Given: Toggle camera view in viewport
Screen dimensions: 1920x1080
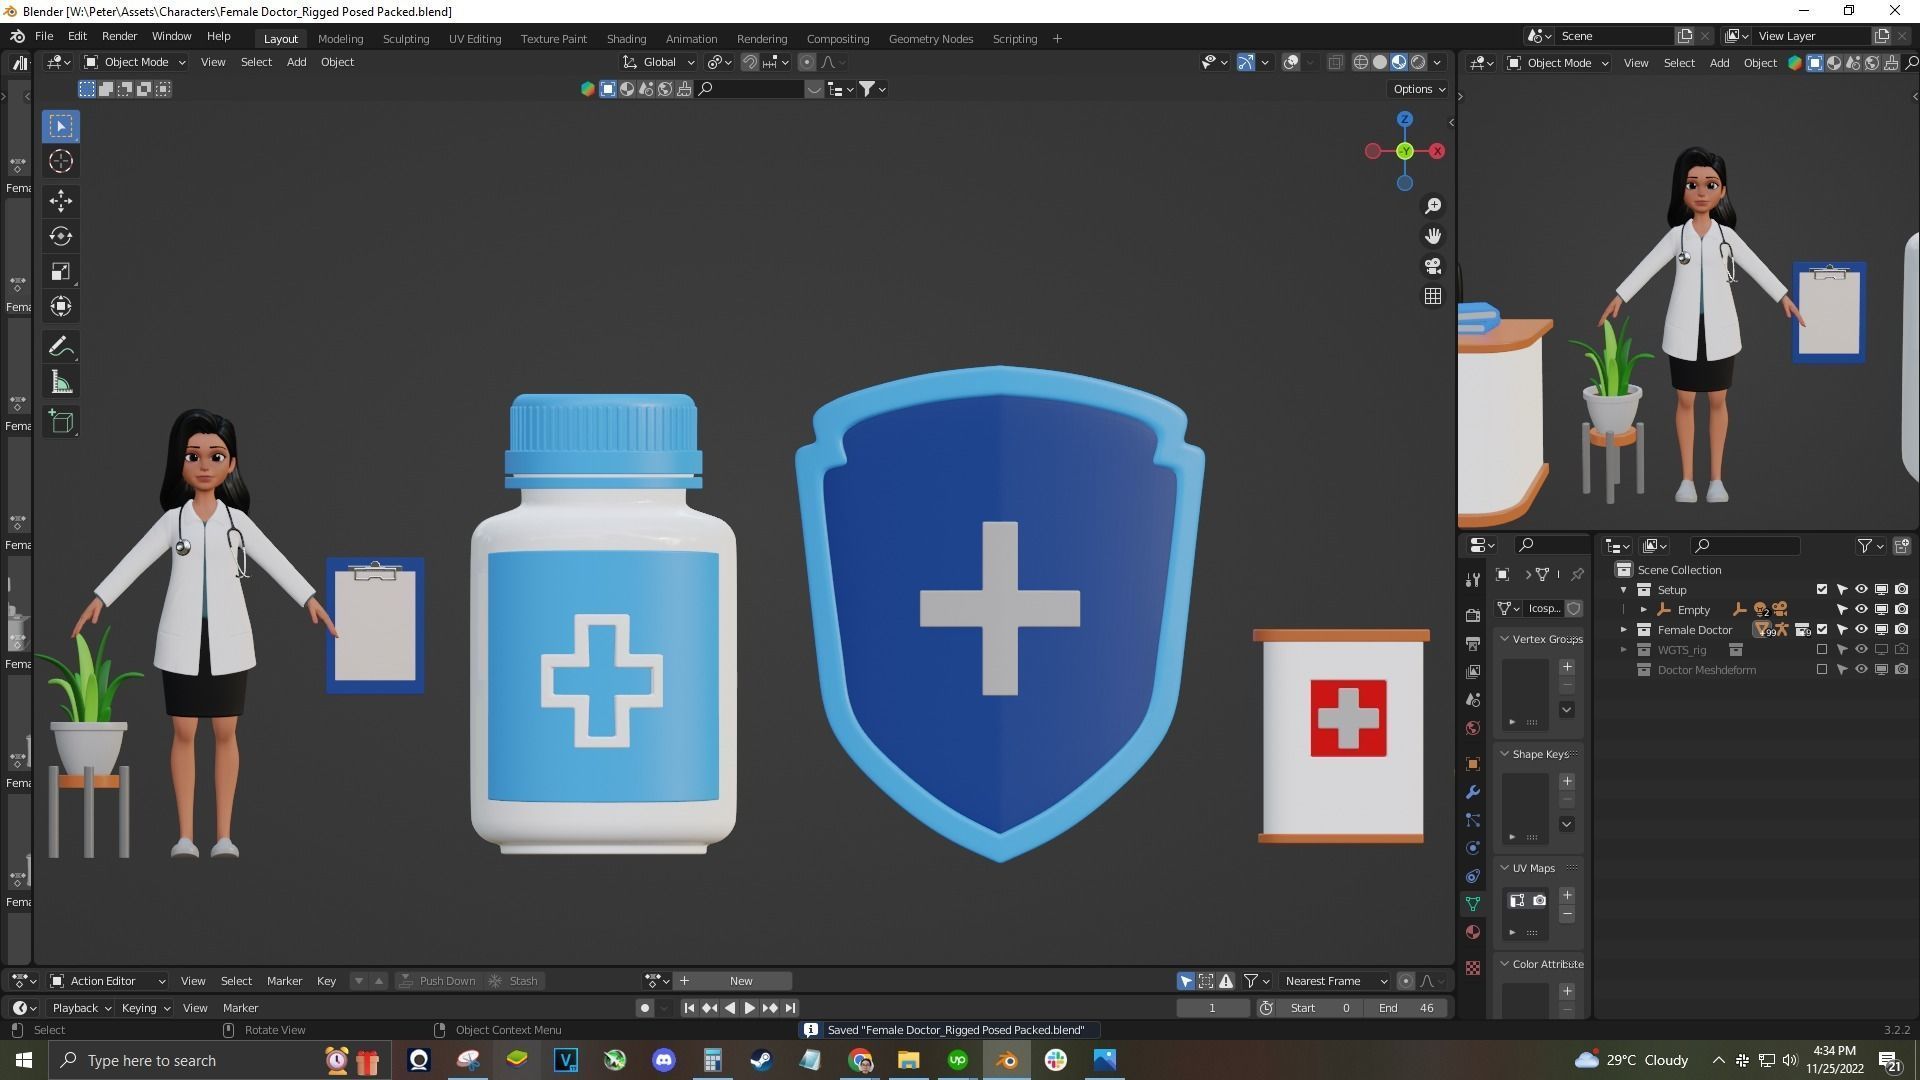Looking at the screenshot, I should [x=1433, y=266].
